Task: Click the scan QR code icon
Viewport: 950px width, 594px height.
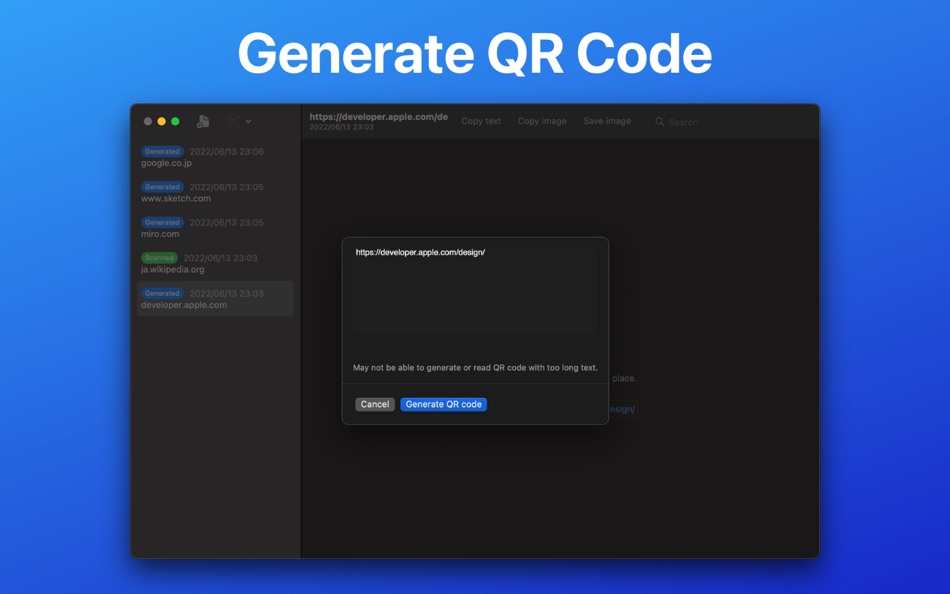Action: coord(233,121)
